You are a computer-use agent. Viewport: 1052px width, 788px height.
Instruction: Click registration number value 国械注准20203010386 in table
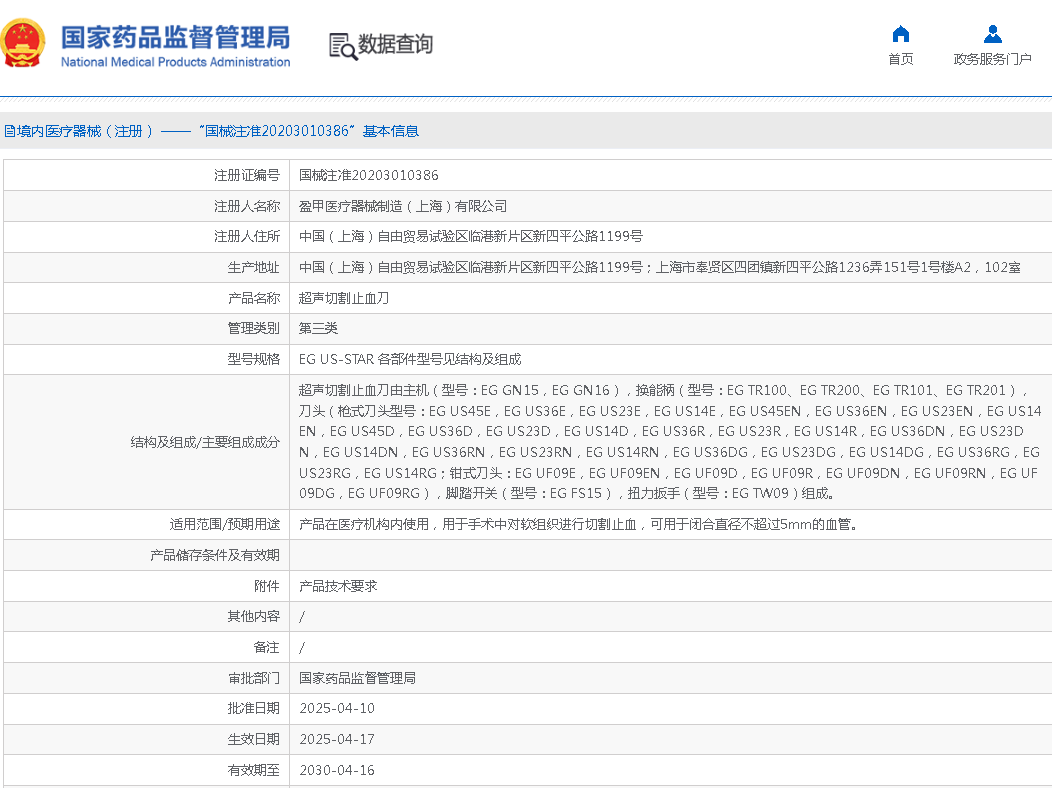click(x=368, y=175)
